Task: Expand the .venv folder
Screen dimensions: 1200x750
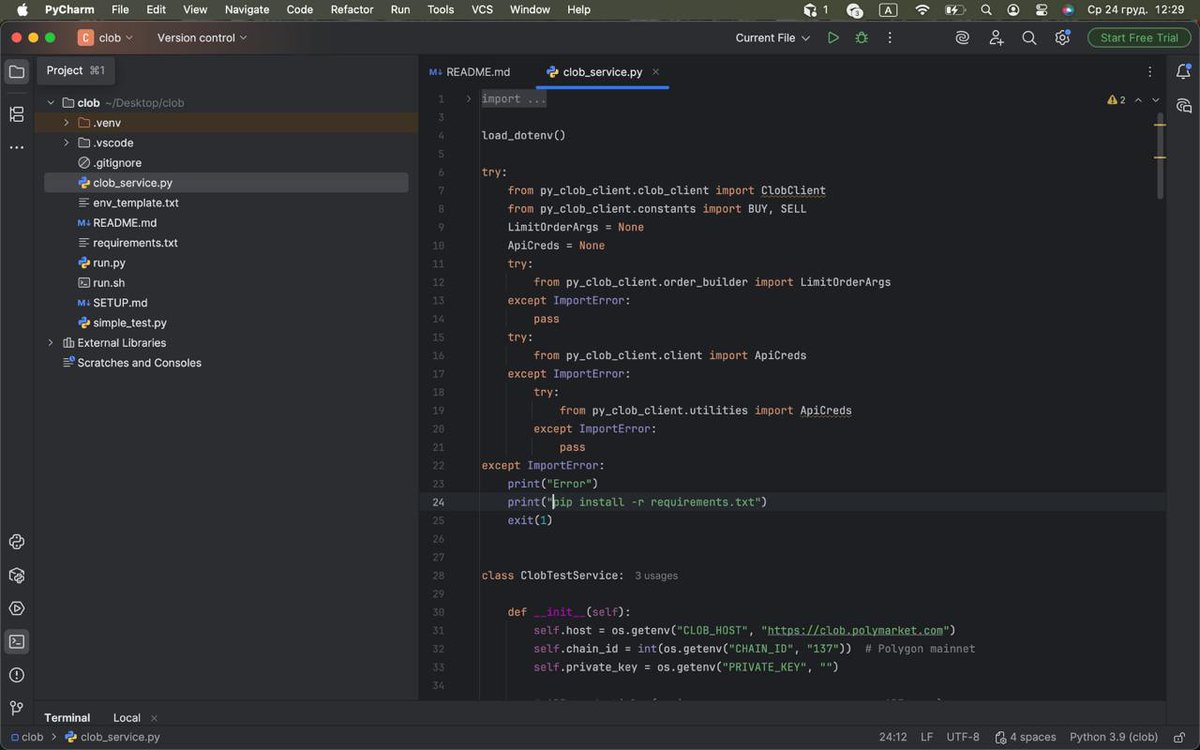Action: click(67, 123)
